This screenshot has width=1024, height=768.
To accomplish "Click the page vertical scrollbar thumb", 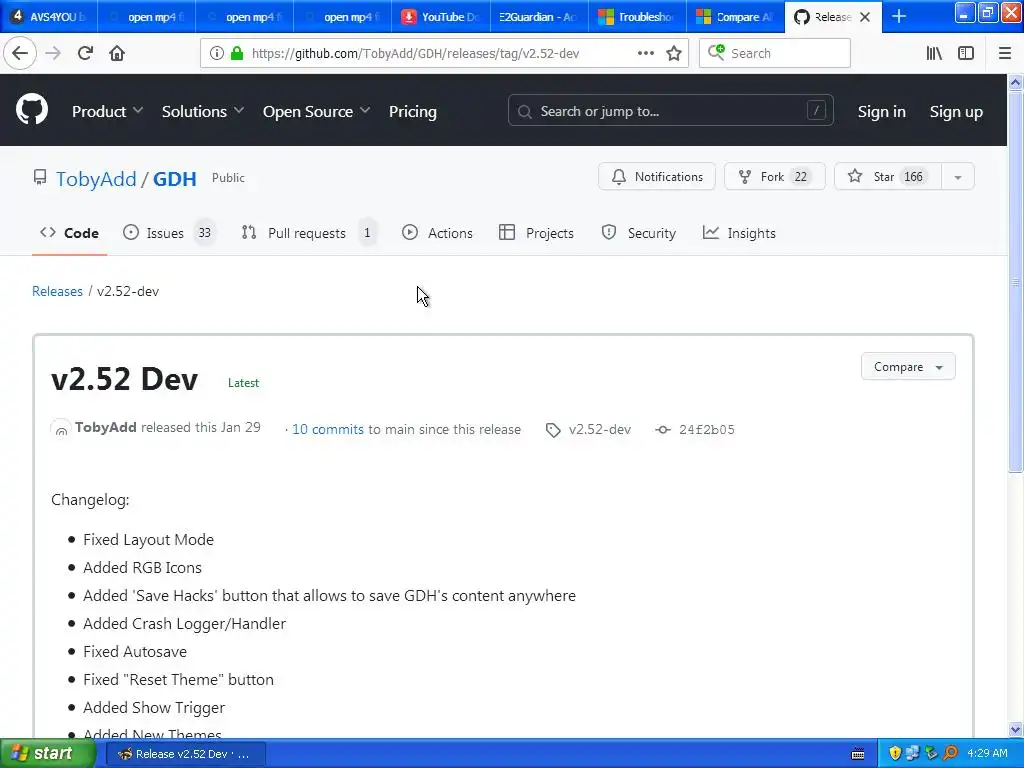I will pyautogui.click(x=1016, y=281).
